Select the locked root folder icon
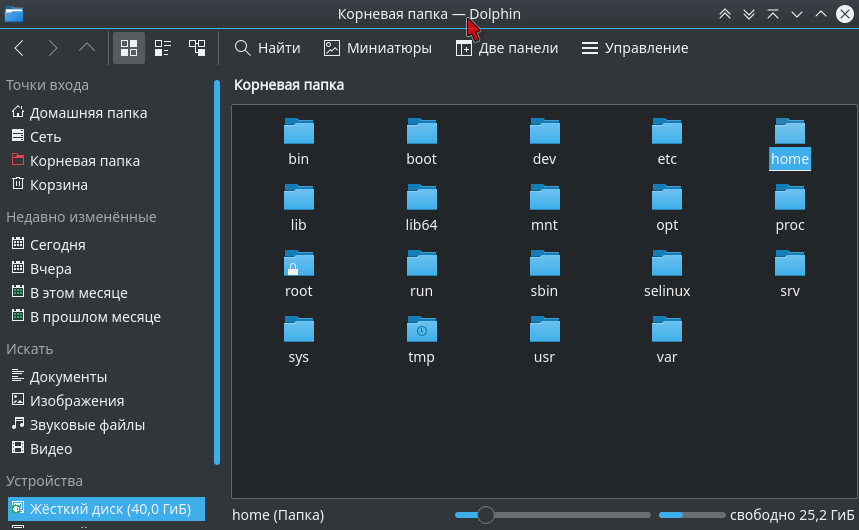Viewport: 859px width, 530px height. [299, 264]
